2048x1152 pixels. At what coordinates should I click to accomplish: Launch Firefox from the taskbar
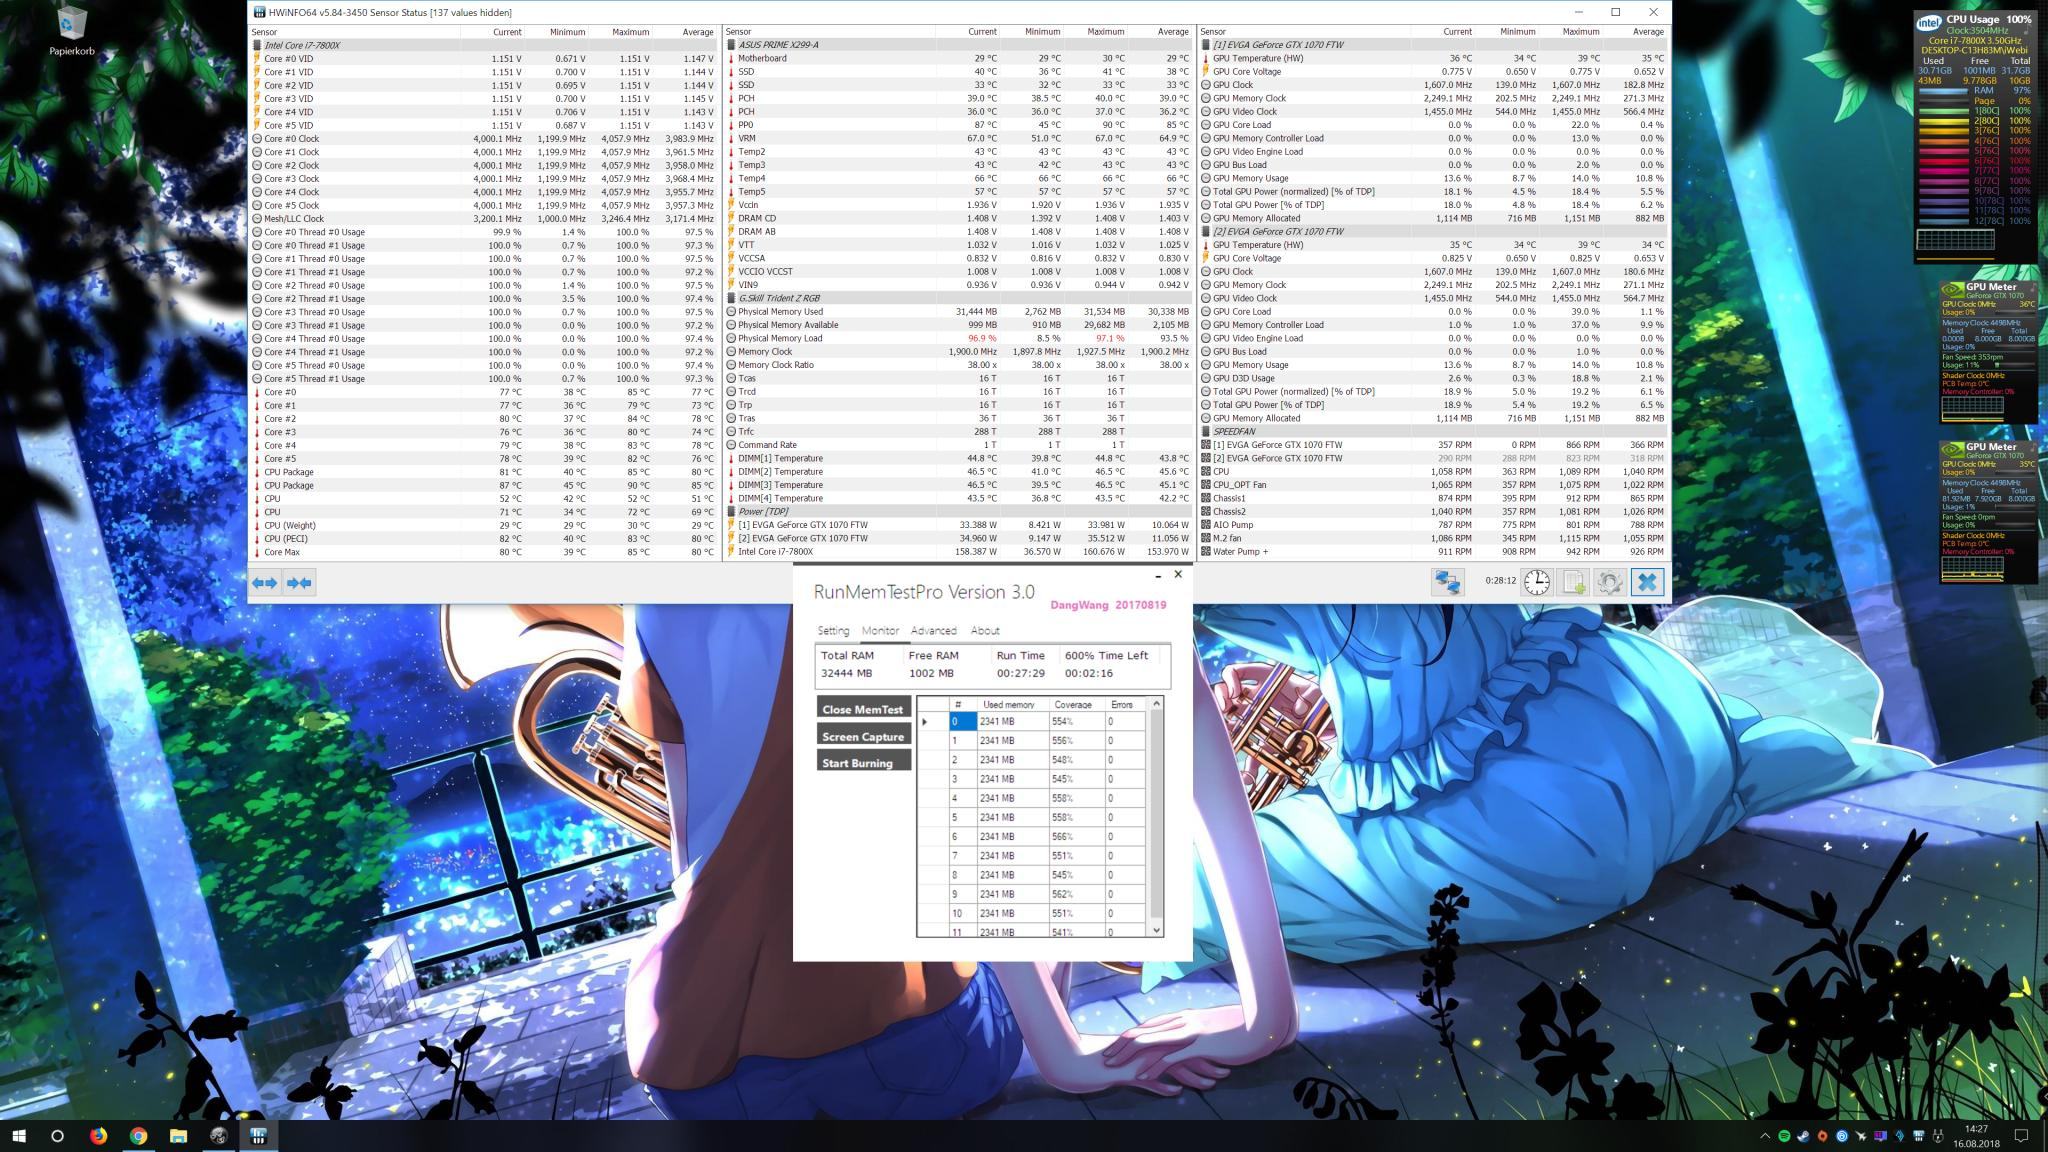98,1135
